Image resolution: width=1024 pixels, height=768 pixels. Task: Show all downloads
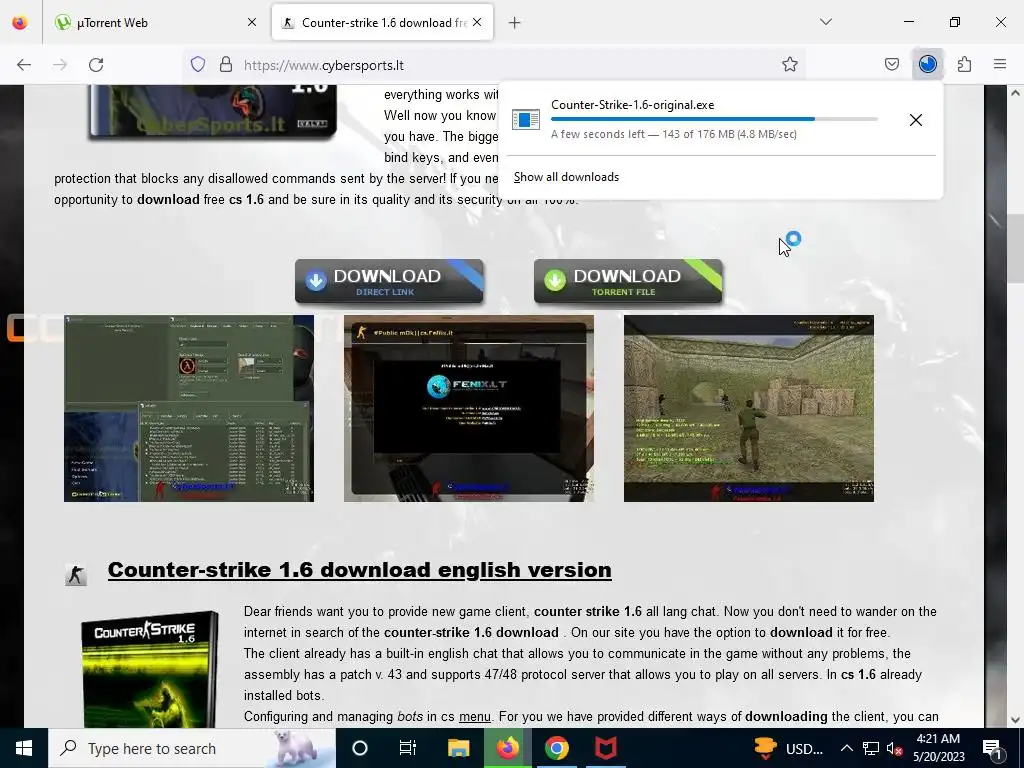566,177
